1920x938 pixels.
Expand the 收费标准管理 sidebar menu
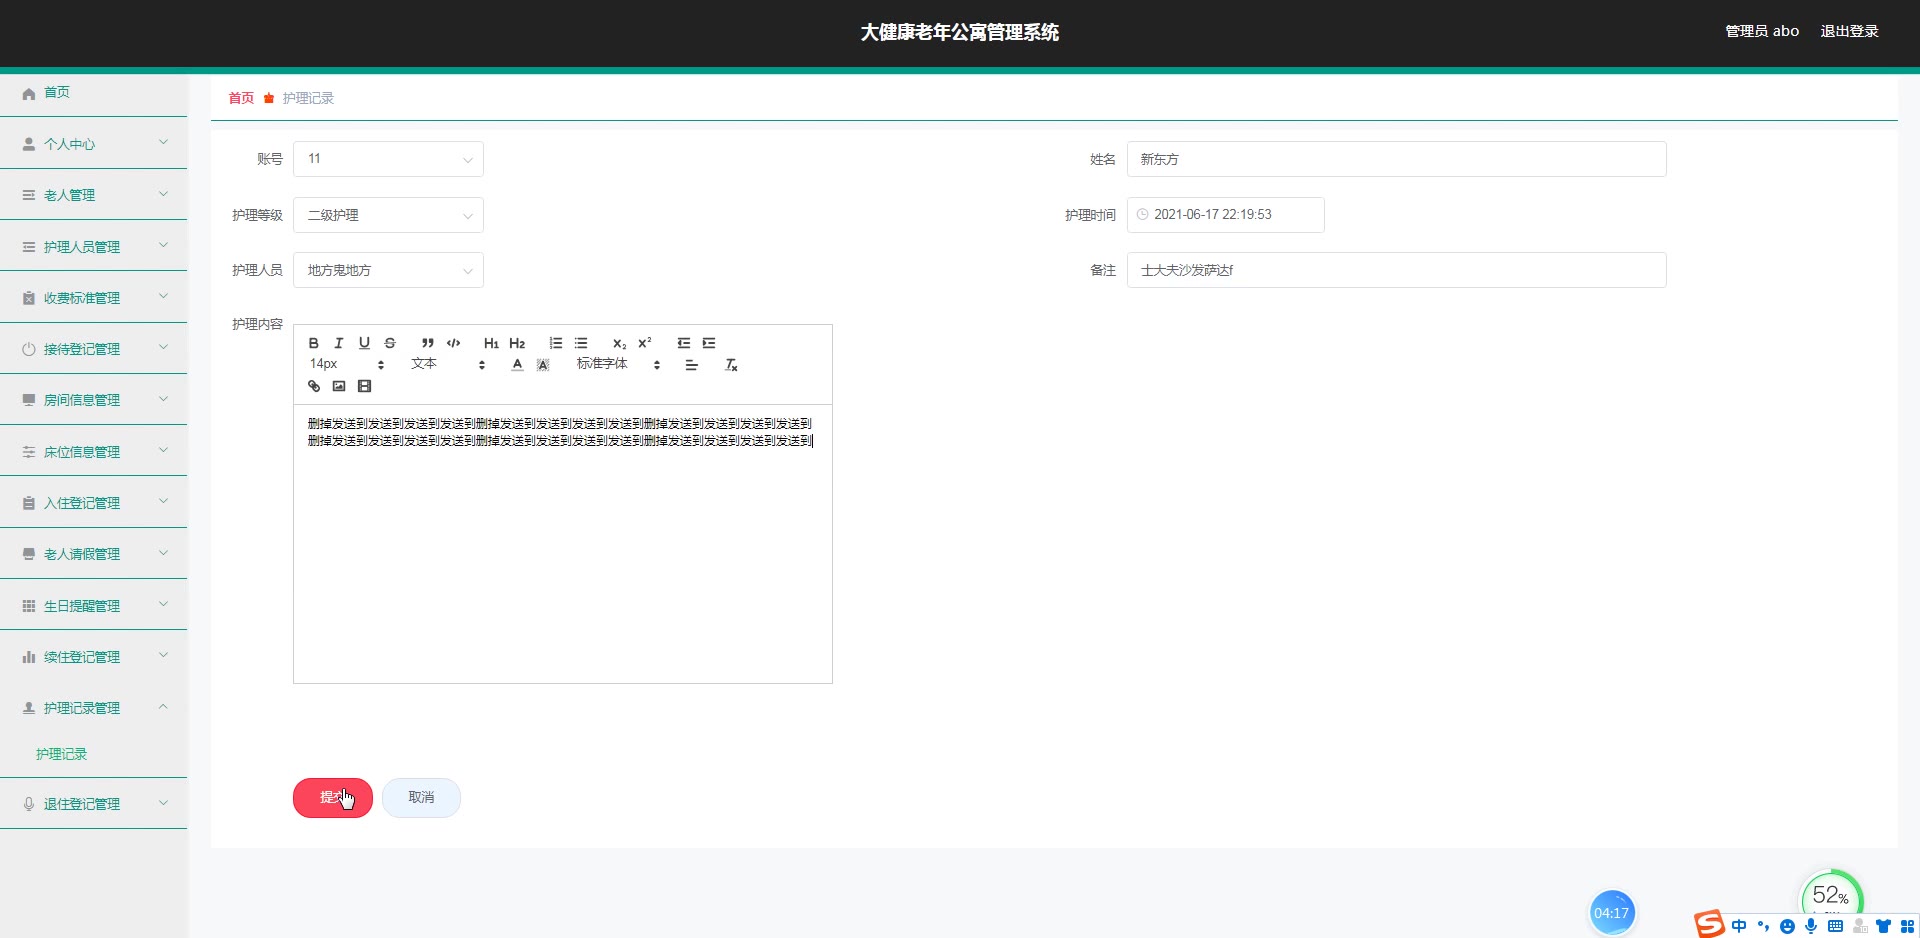(94, 298)
